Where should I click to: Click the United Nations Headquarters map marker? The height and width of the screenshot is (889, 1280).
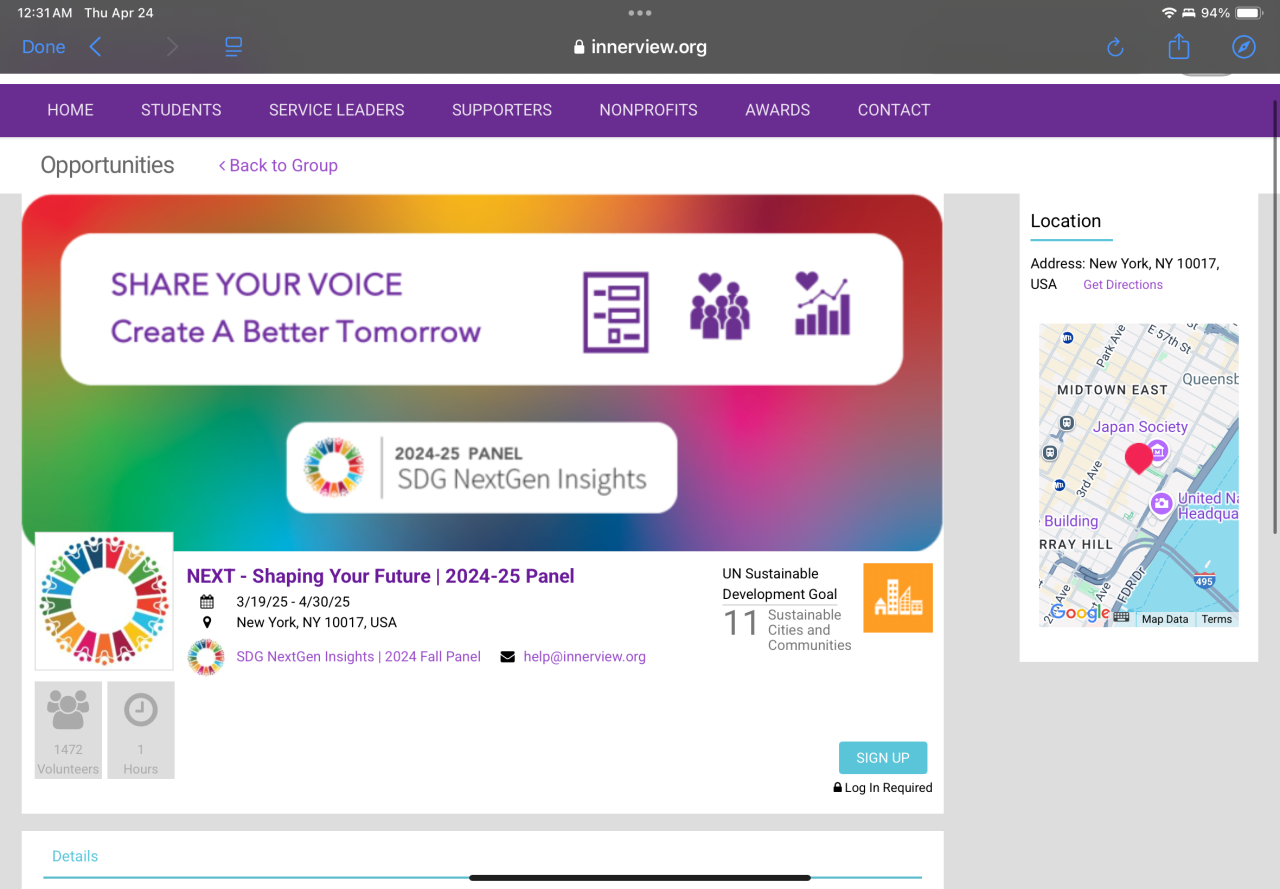tap(1161, 504)
